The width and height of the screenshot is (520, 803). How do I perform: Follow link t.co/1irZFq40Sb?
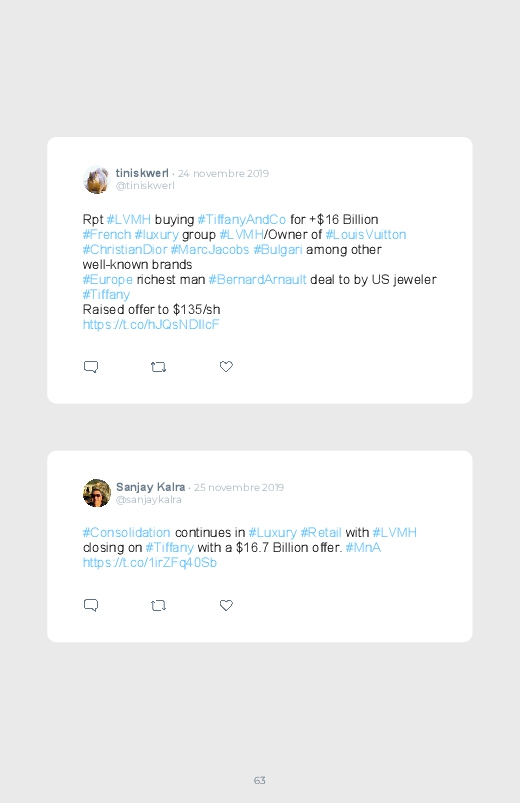click(150, 563)
